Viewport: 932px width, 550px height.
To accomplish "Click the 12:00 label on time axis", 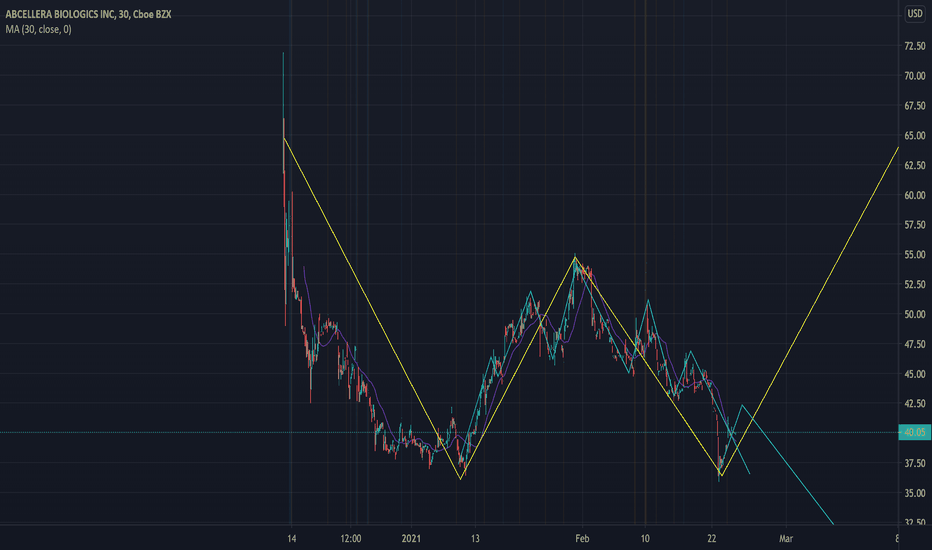I will point(351,539).
